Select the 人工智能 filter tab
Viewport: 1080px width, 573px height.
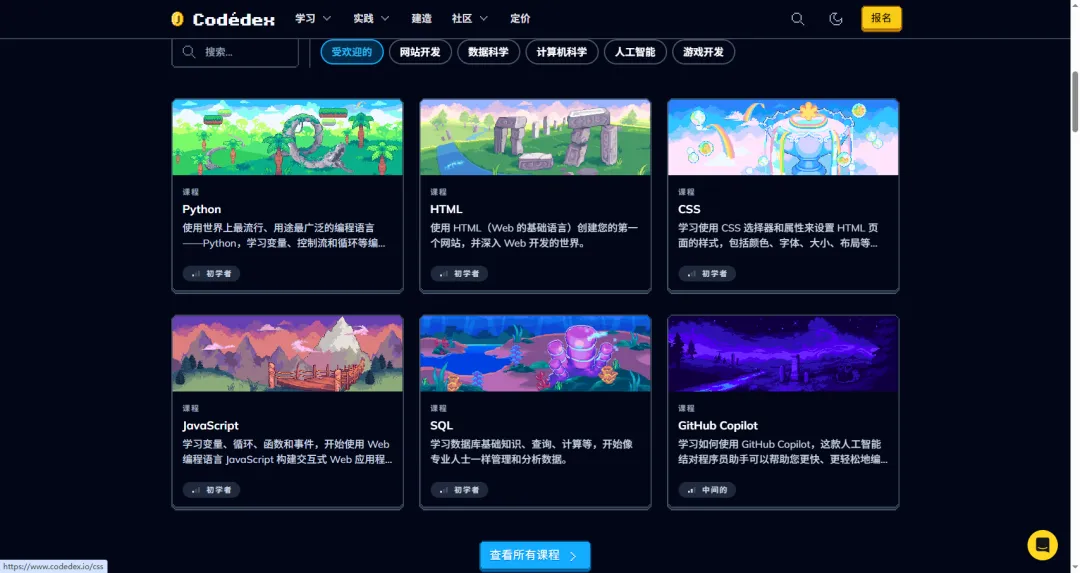point(635,52)
